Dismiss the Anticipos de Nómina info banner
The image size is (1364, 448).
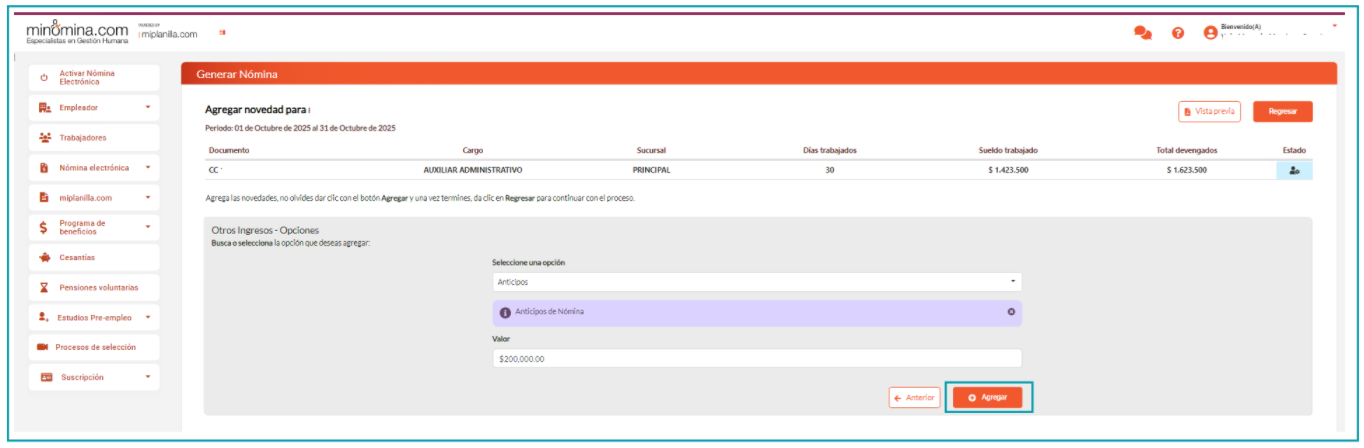(1011, 312)
